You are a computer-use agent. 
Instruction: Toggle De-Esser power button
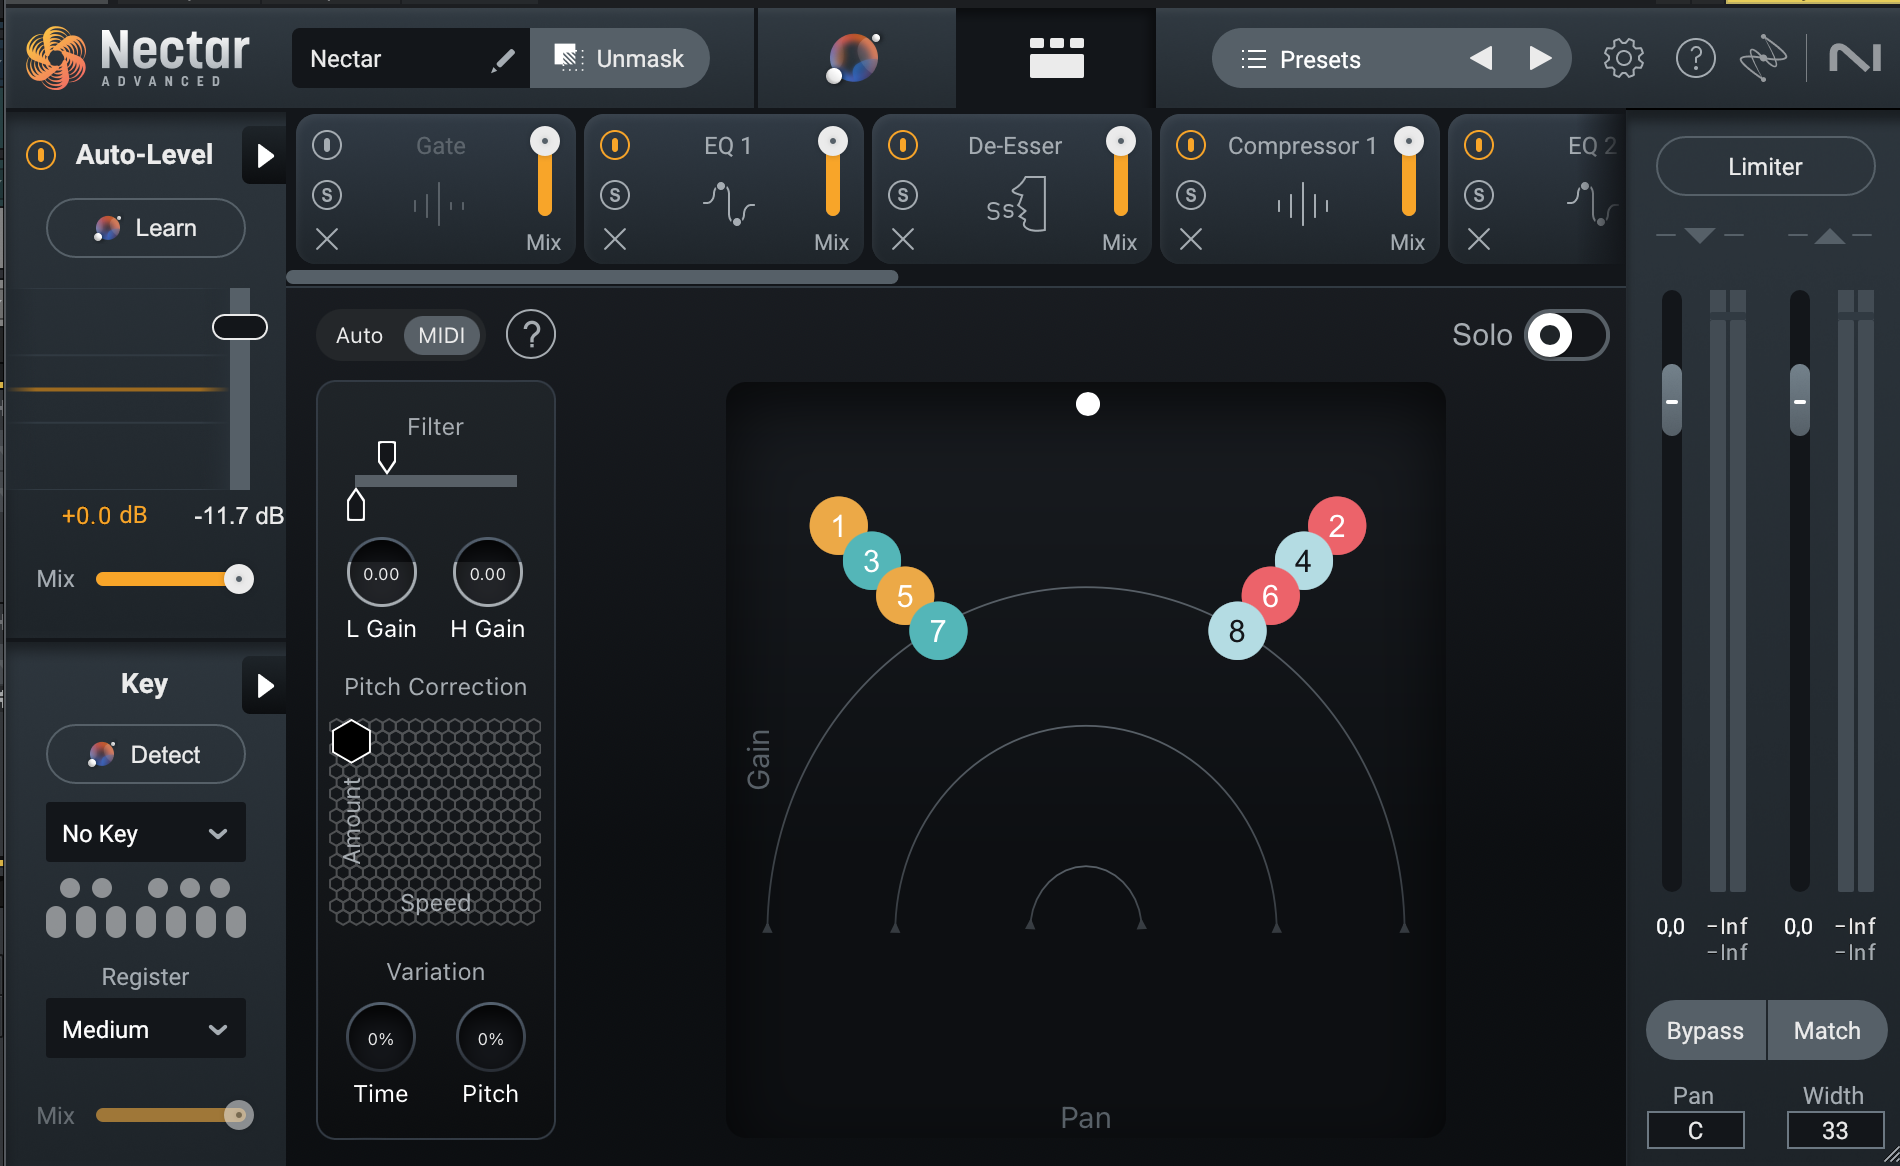903,145
